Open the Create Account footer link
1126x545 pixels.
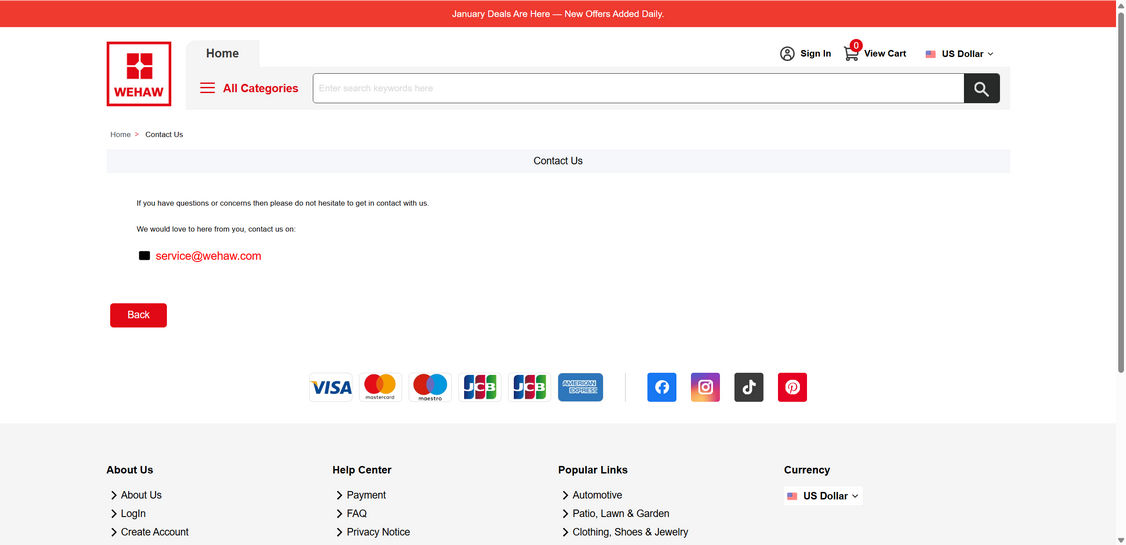click(x=154, y=533)
